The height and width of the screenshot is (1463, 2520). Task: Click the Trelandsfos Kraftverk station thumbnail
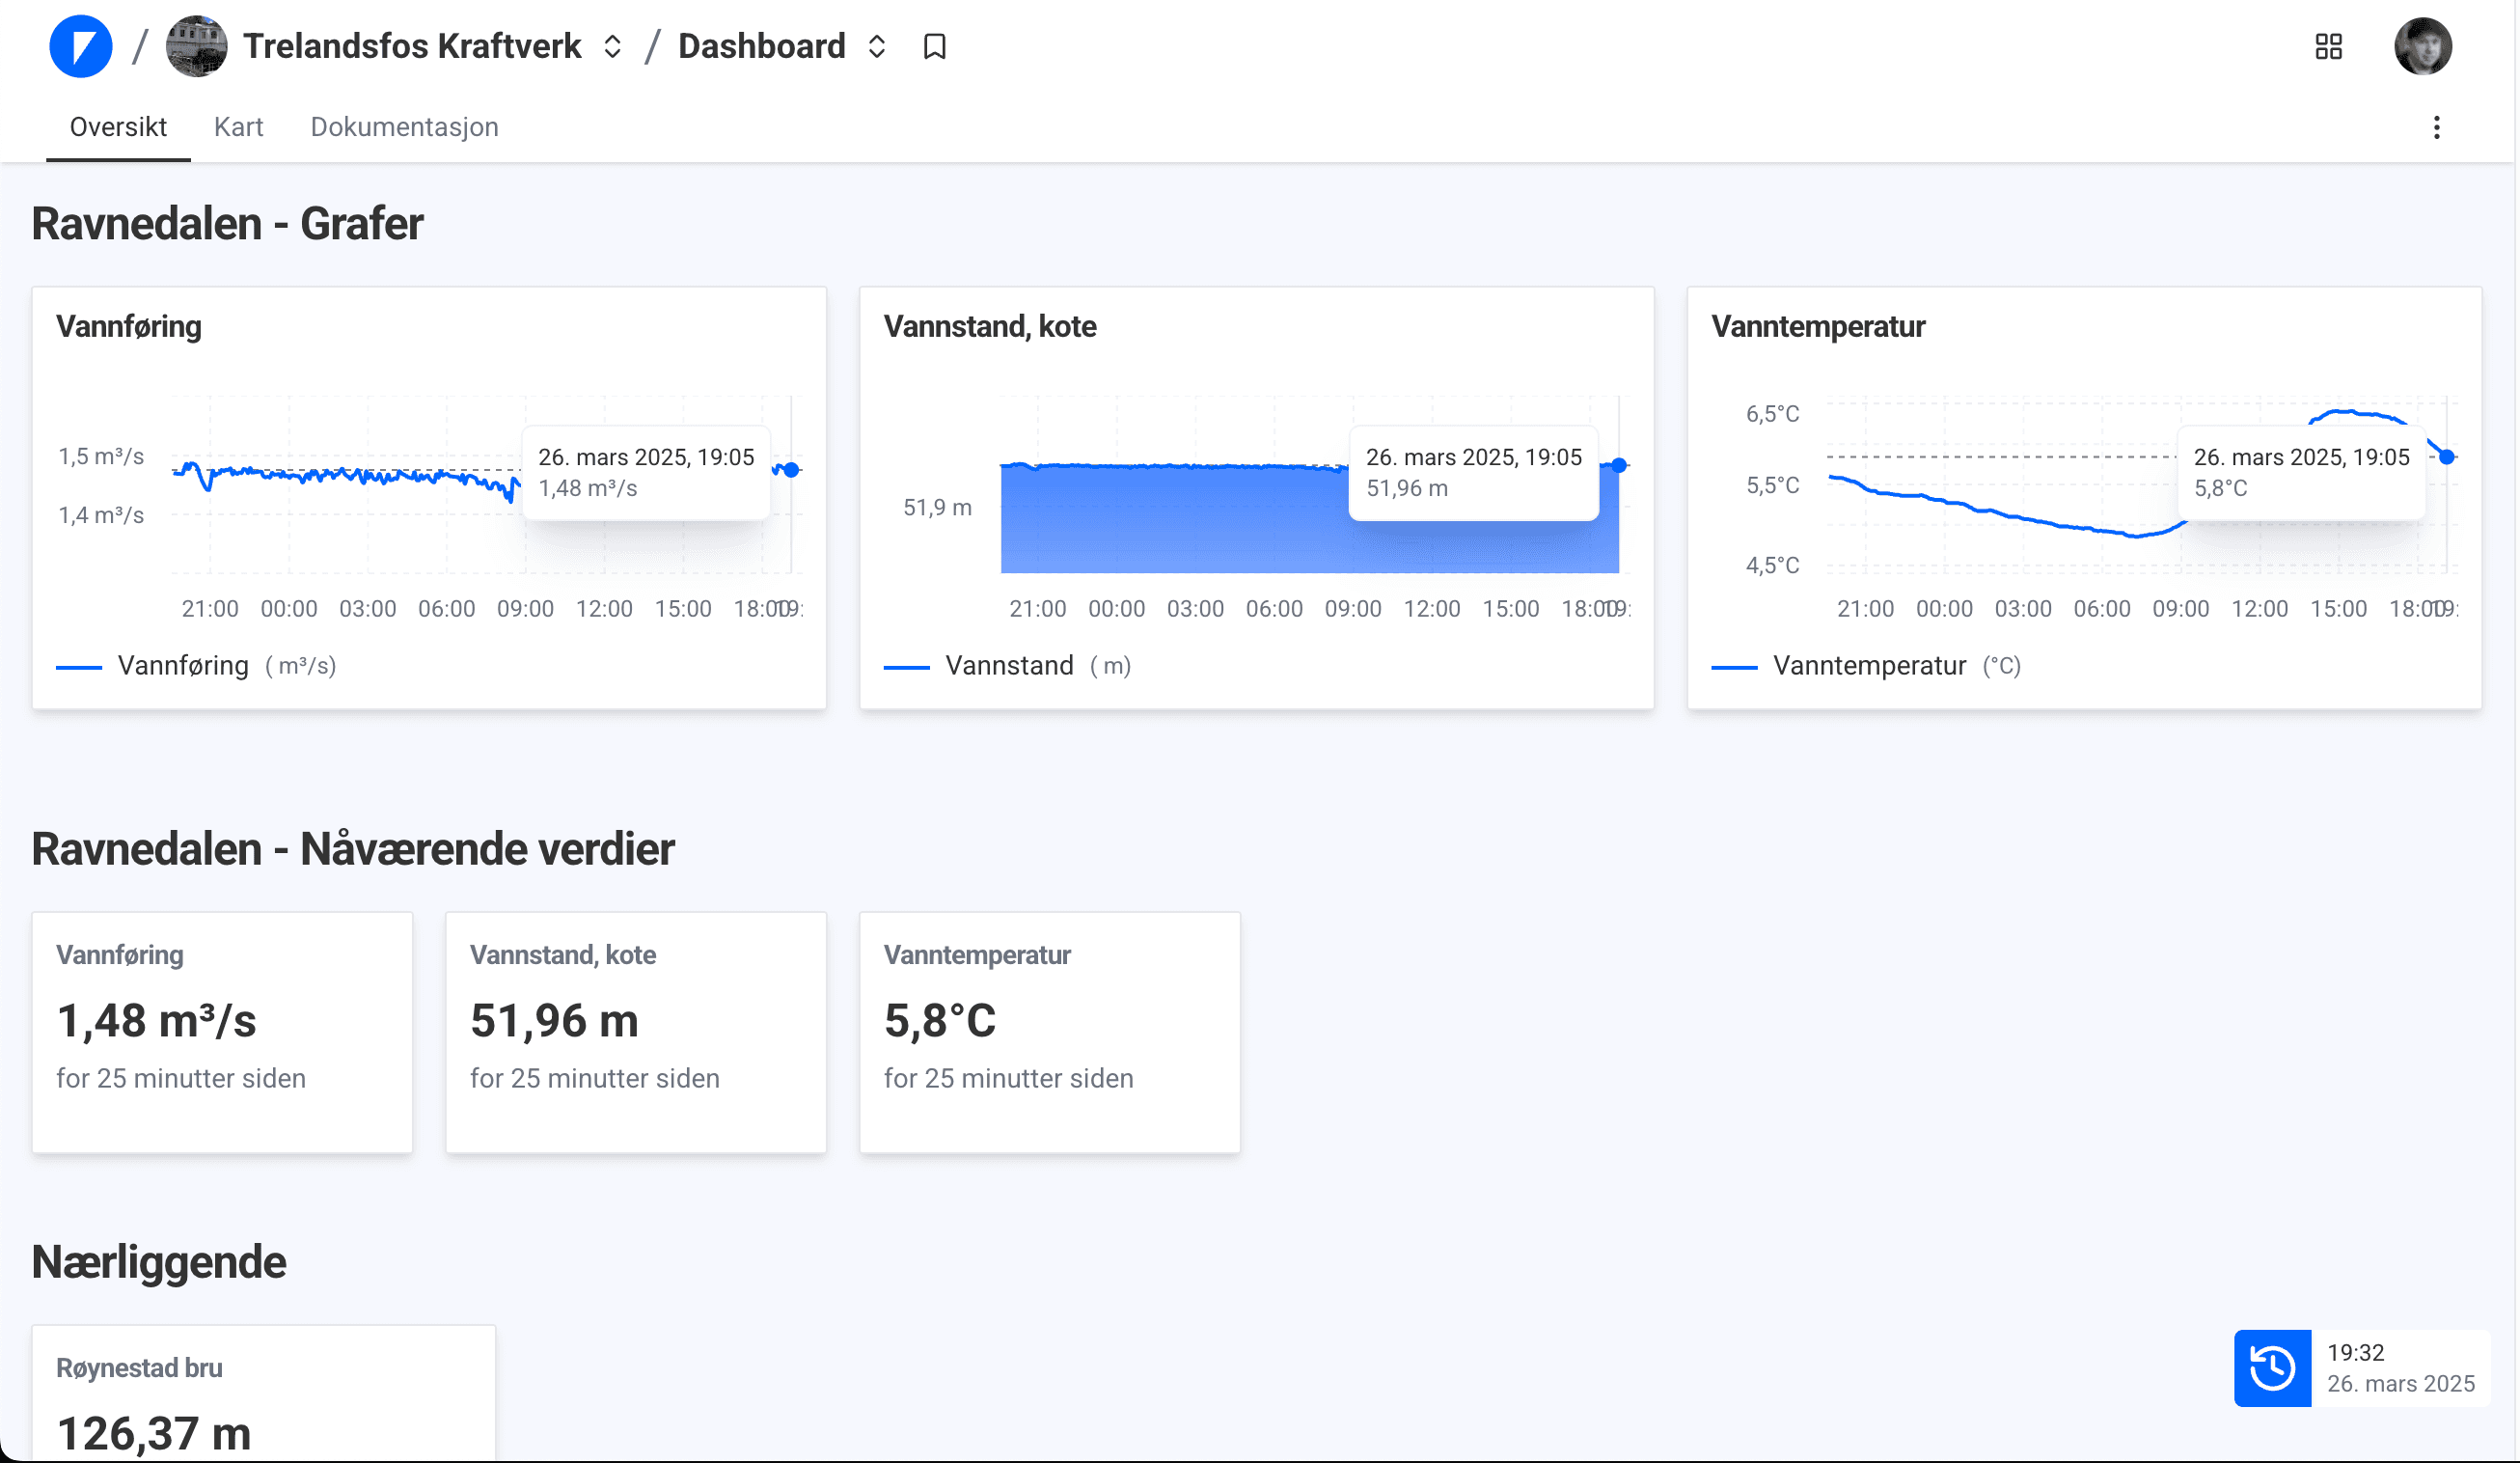[x=196, y=46]
